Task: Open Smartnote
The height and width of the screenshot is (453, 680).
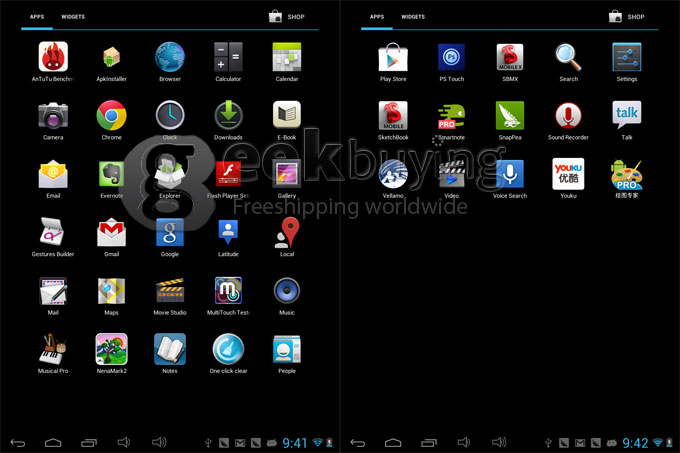Action: (451, 116)
